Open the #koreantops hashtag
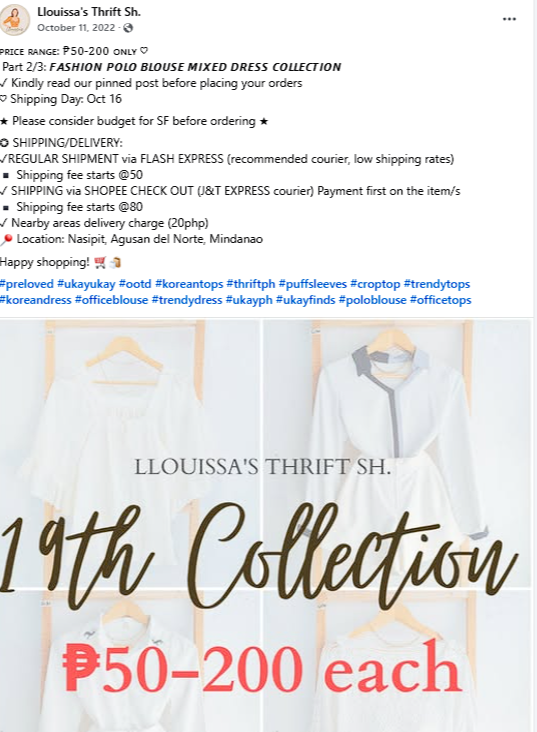 click(x=189, y=284)
